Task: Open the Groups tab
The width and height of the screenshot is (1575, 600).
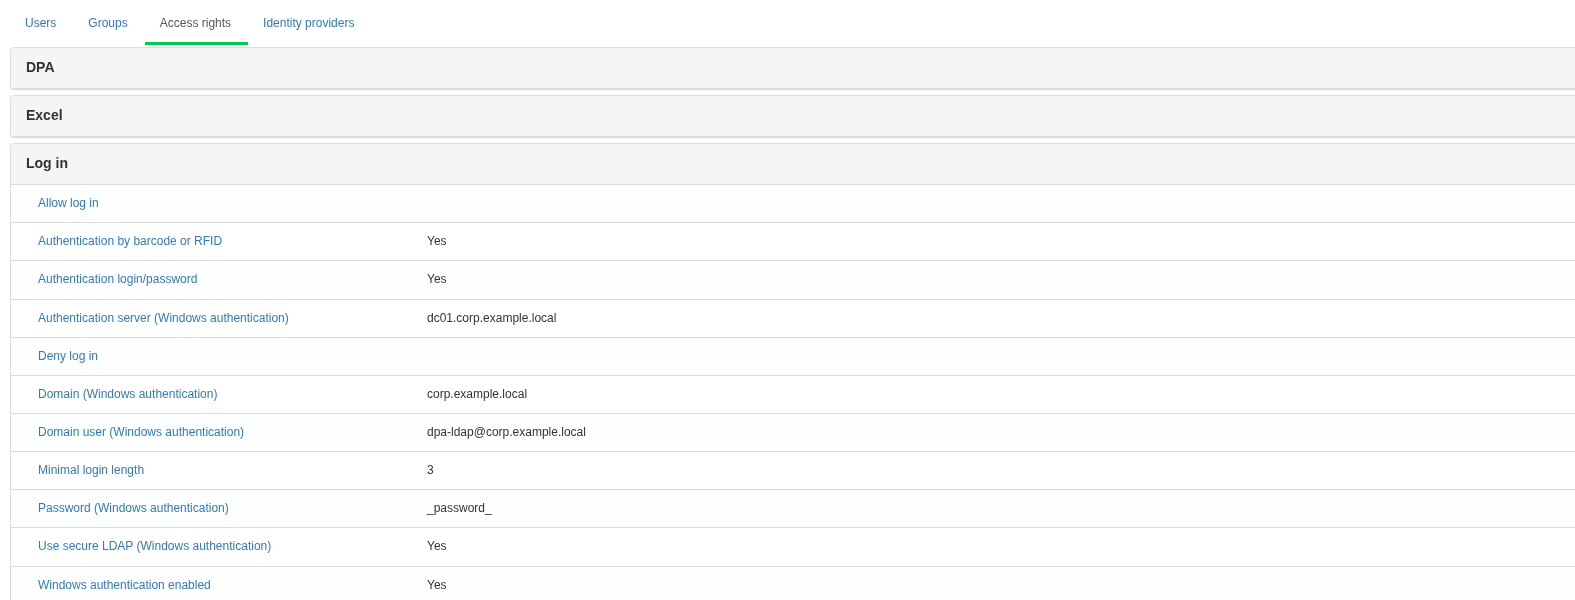Action: pos(108,23)
